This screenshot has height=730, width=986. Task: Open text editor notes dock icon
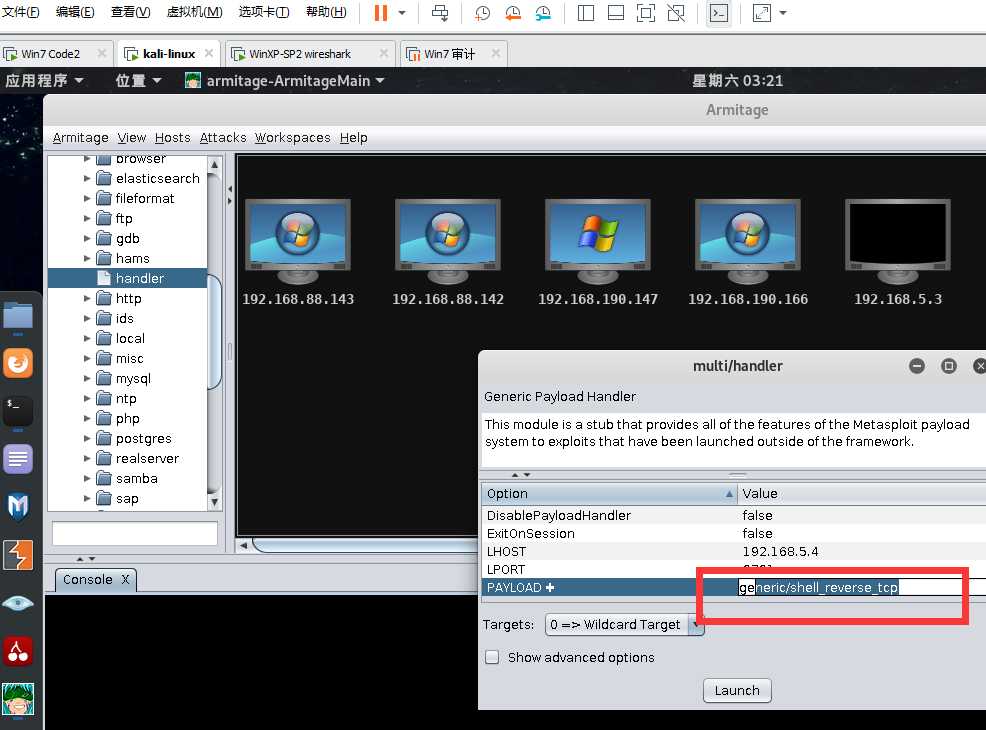point(18,458)
